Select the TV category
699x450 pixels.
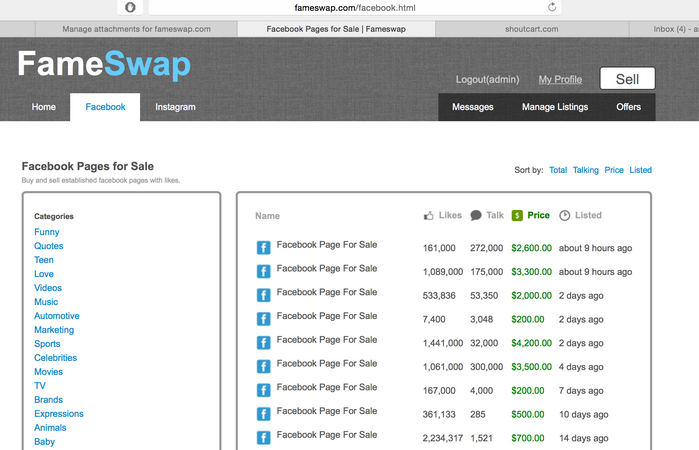pyautogui.click(x=40, y=386)
